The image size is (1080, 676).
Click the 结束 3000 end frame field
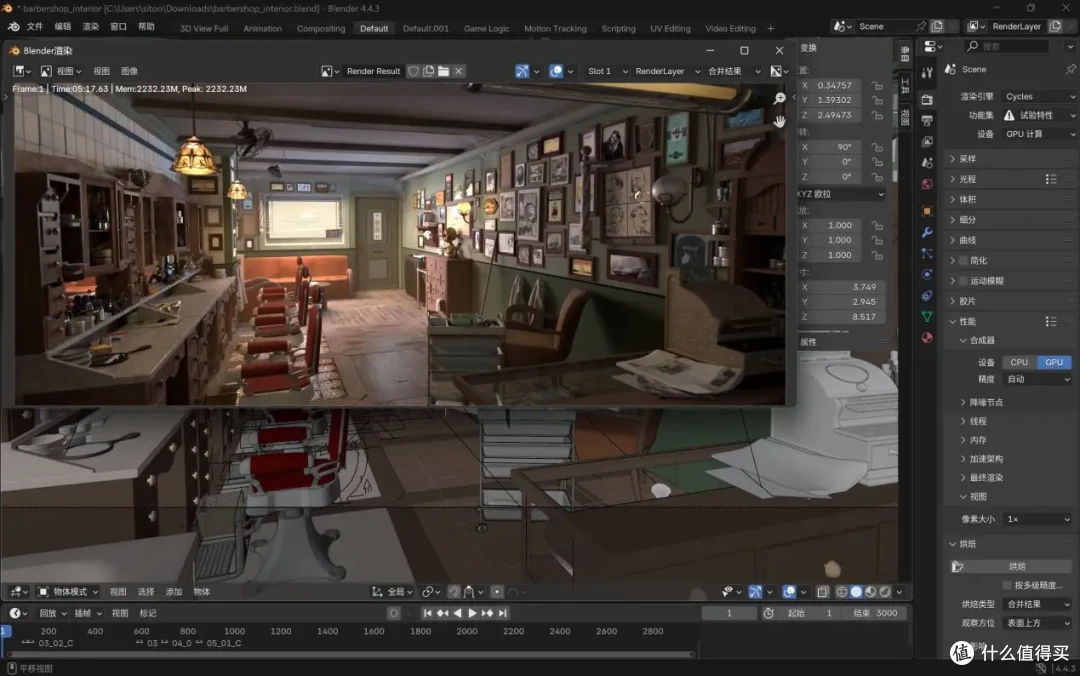pyautogui.click(x=875, y=613)
